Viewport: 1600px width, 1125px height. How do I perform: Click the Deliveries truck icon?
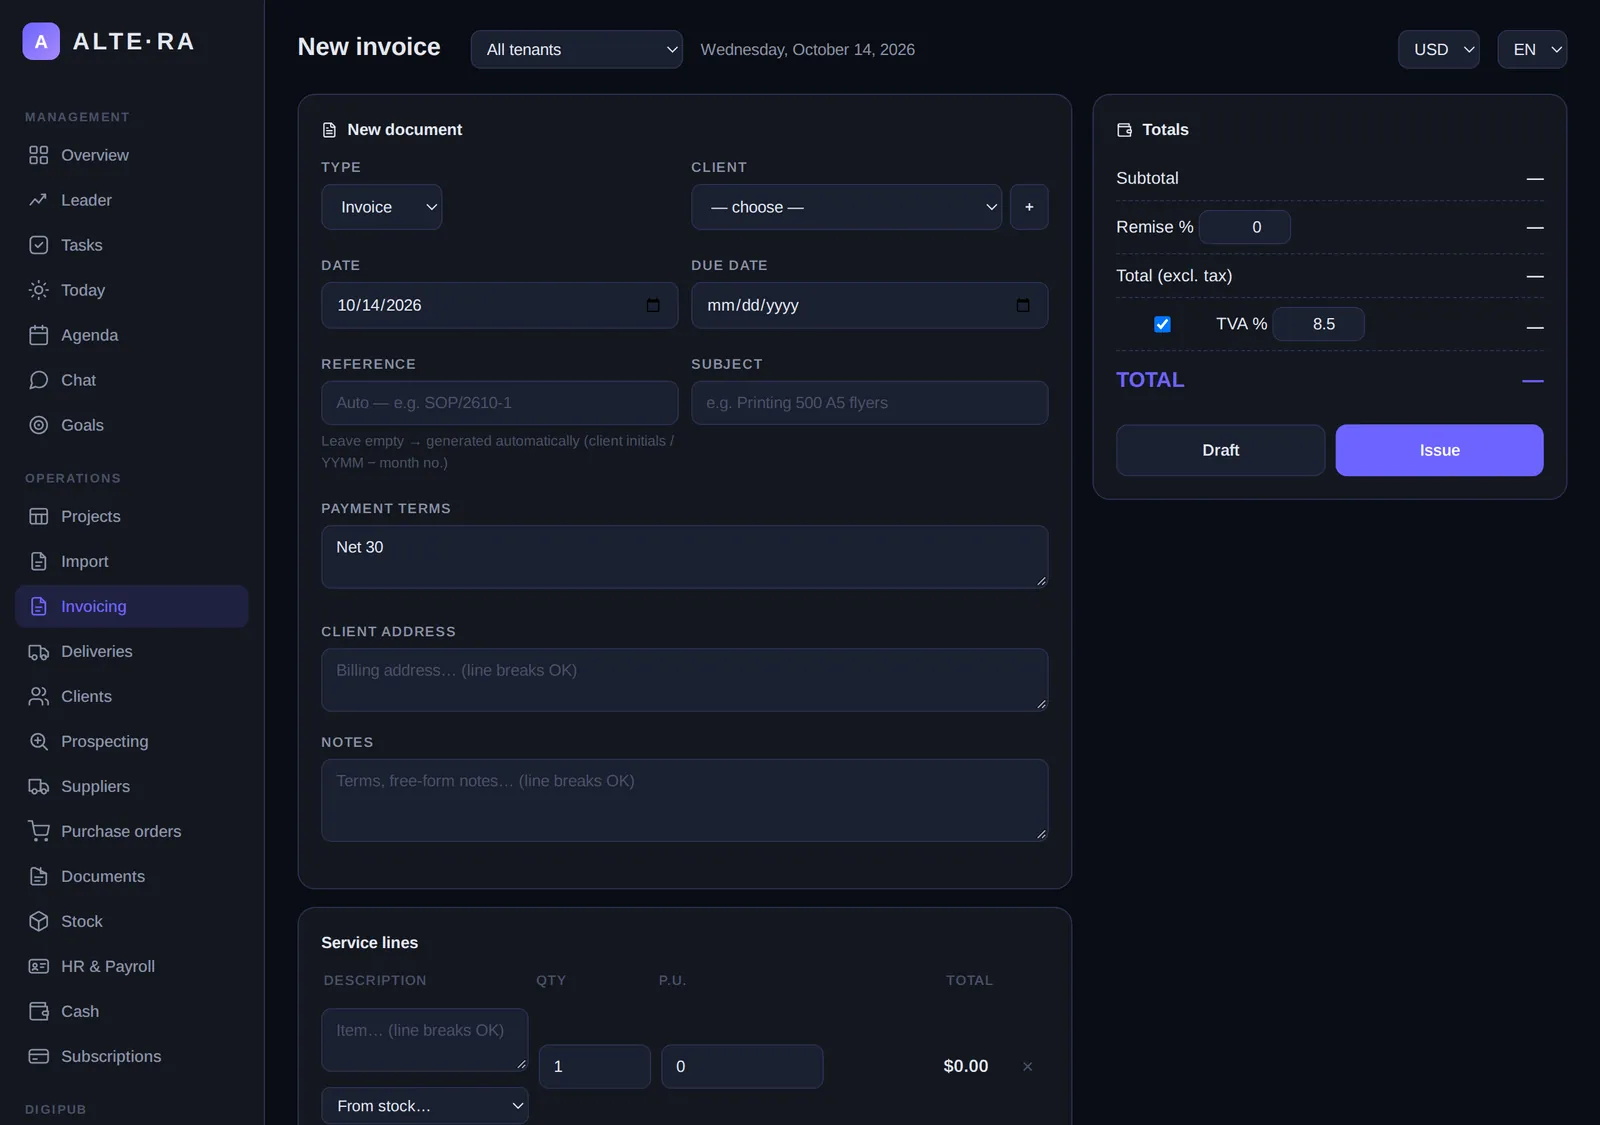[x=39, y=651]
